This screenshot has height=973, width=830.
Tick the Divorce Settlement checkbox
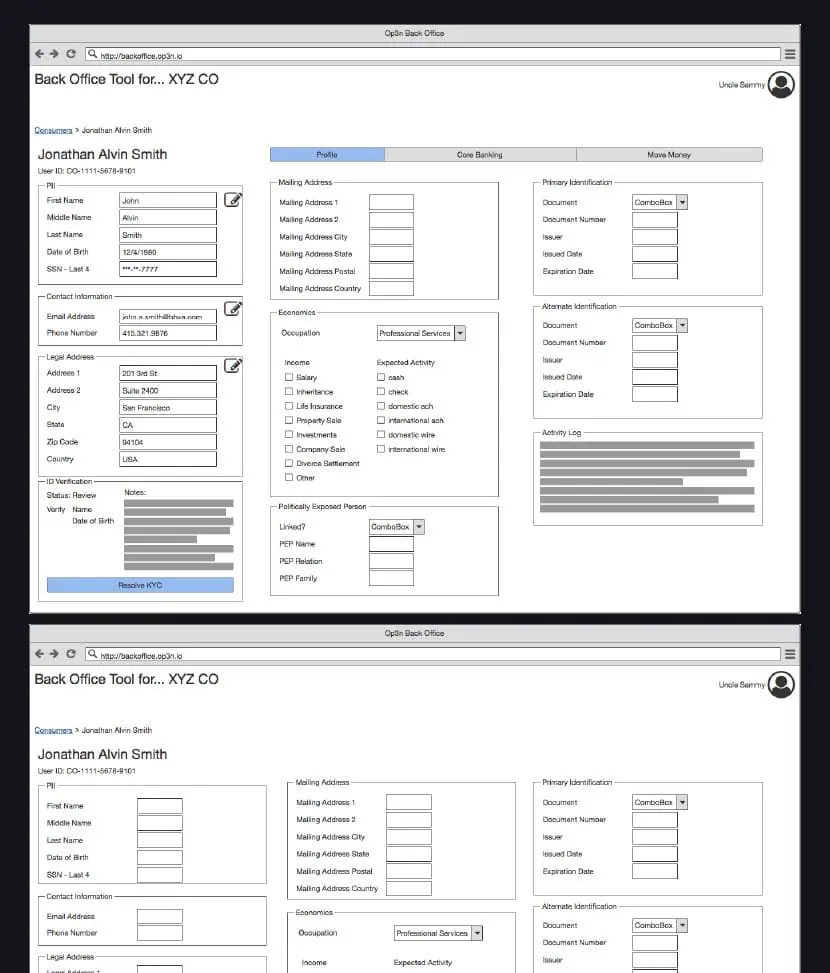coord(289,464)
